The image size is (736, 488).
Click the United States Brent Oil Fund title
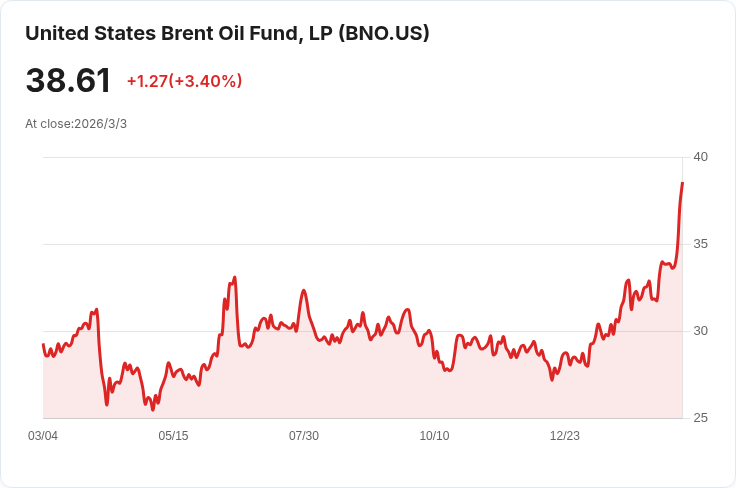click(x=180, y=33)
